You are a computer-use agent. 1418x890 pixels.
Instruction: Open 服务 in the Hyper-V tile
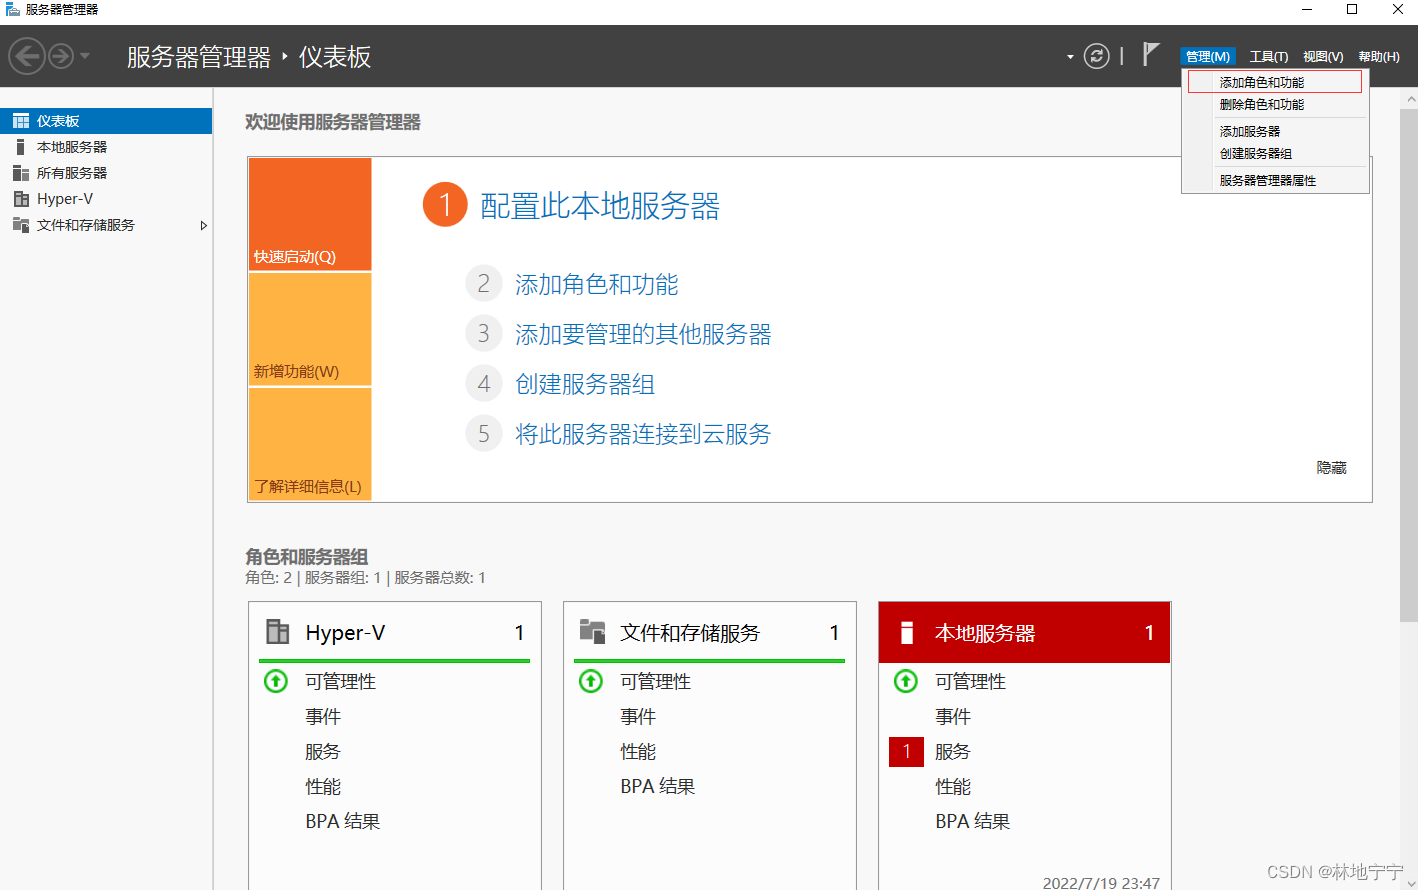323,751
